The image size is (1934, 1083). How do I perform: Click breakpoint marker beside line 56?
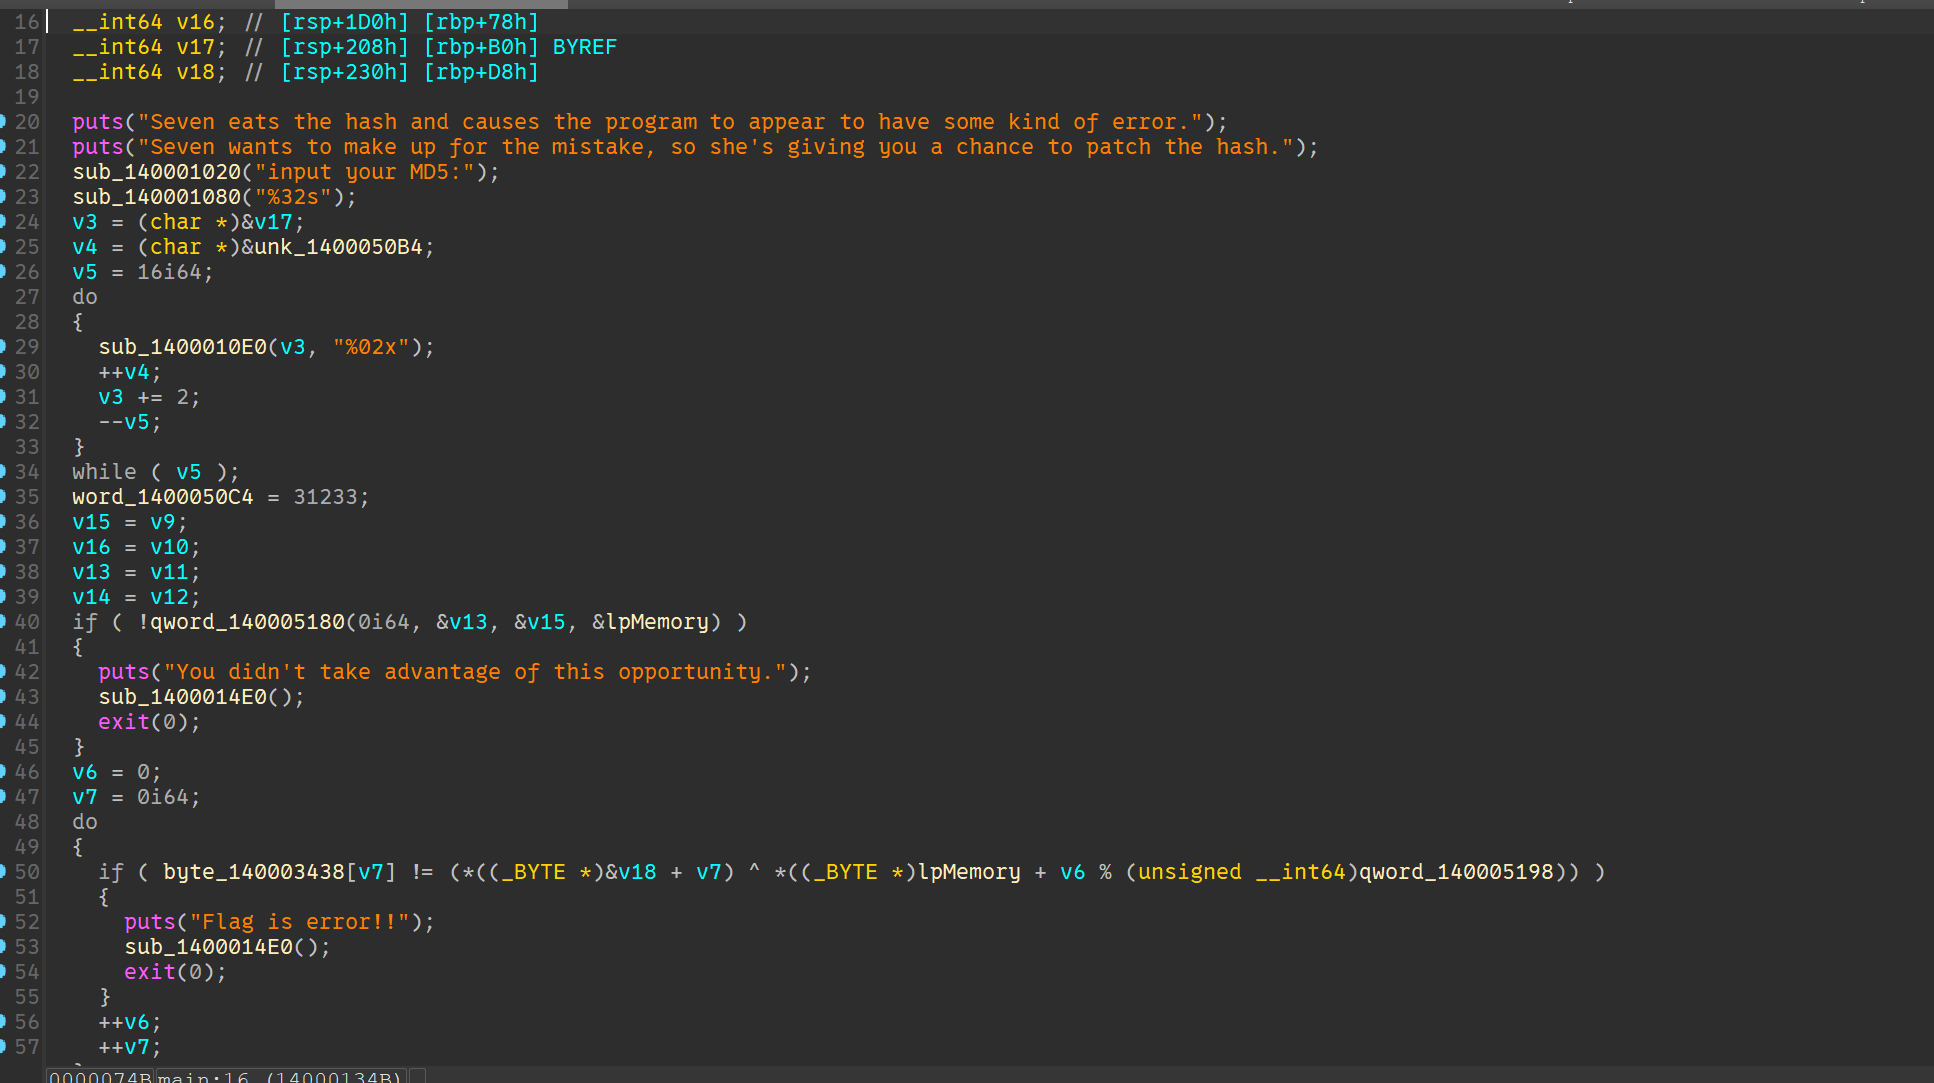point(3,1022)
